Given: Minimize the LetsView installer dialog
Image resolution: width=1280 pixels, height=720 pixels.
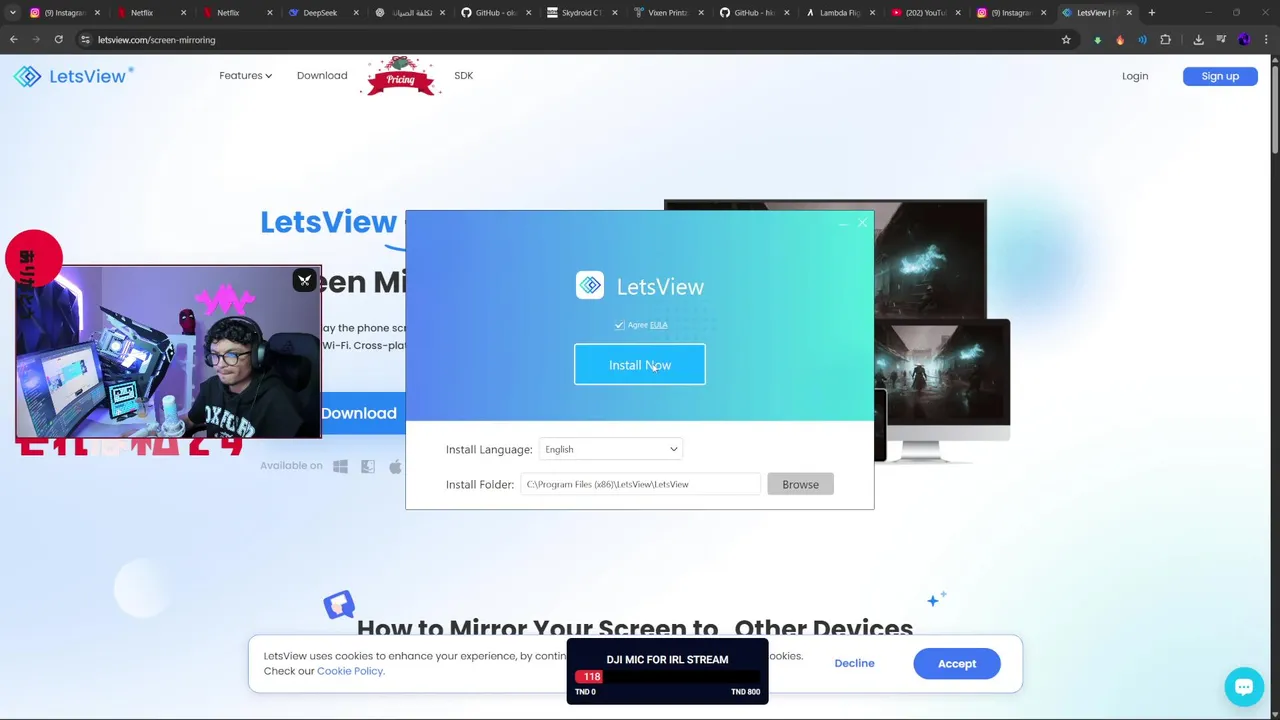Looking at the screenshot, I should tap(843, 223).
